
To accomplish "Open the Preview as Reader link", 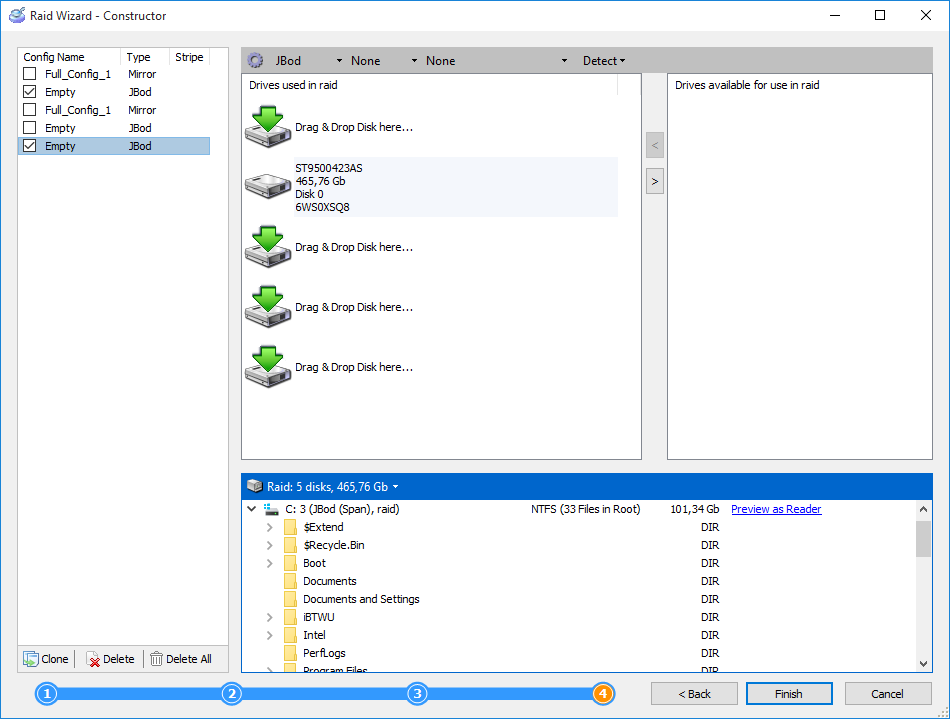I will [x=776, y=509].
